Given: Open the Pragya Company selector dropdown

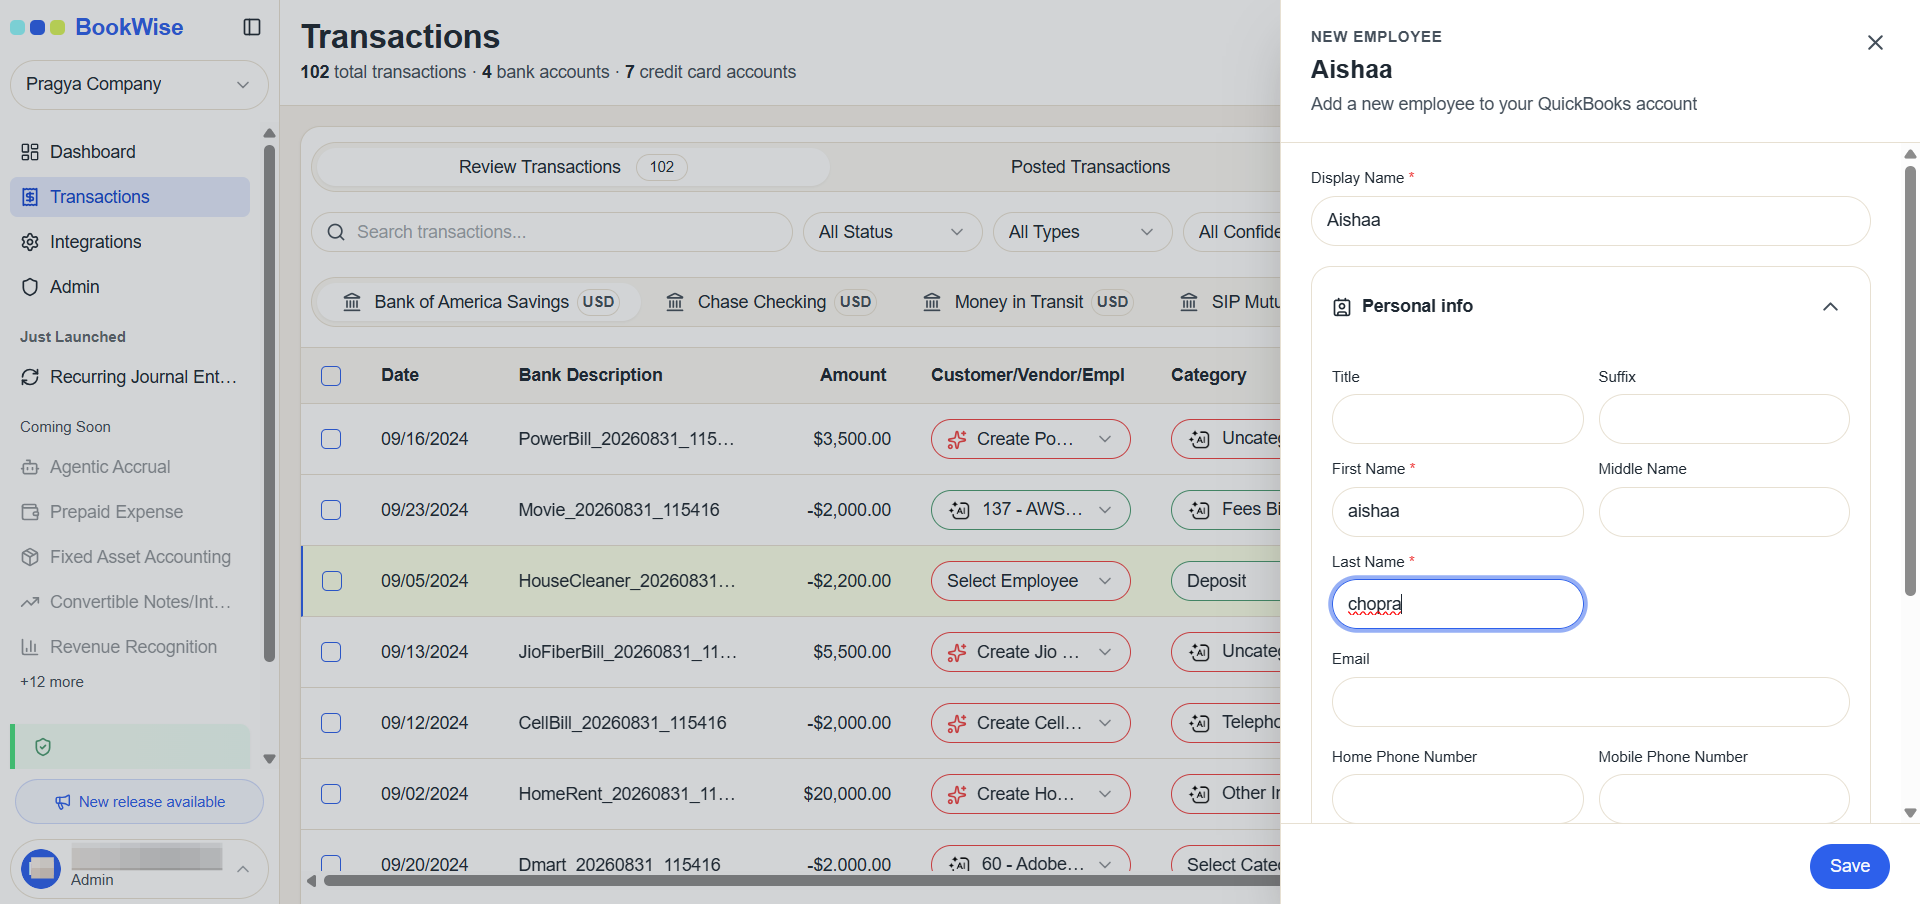Looking at the screenshot, I should [139, 85].
